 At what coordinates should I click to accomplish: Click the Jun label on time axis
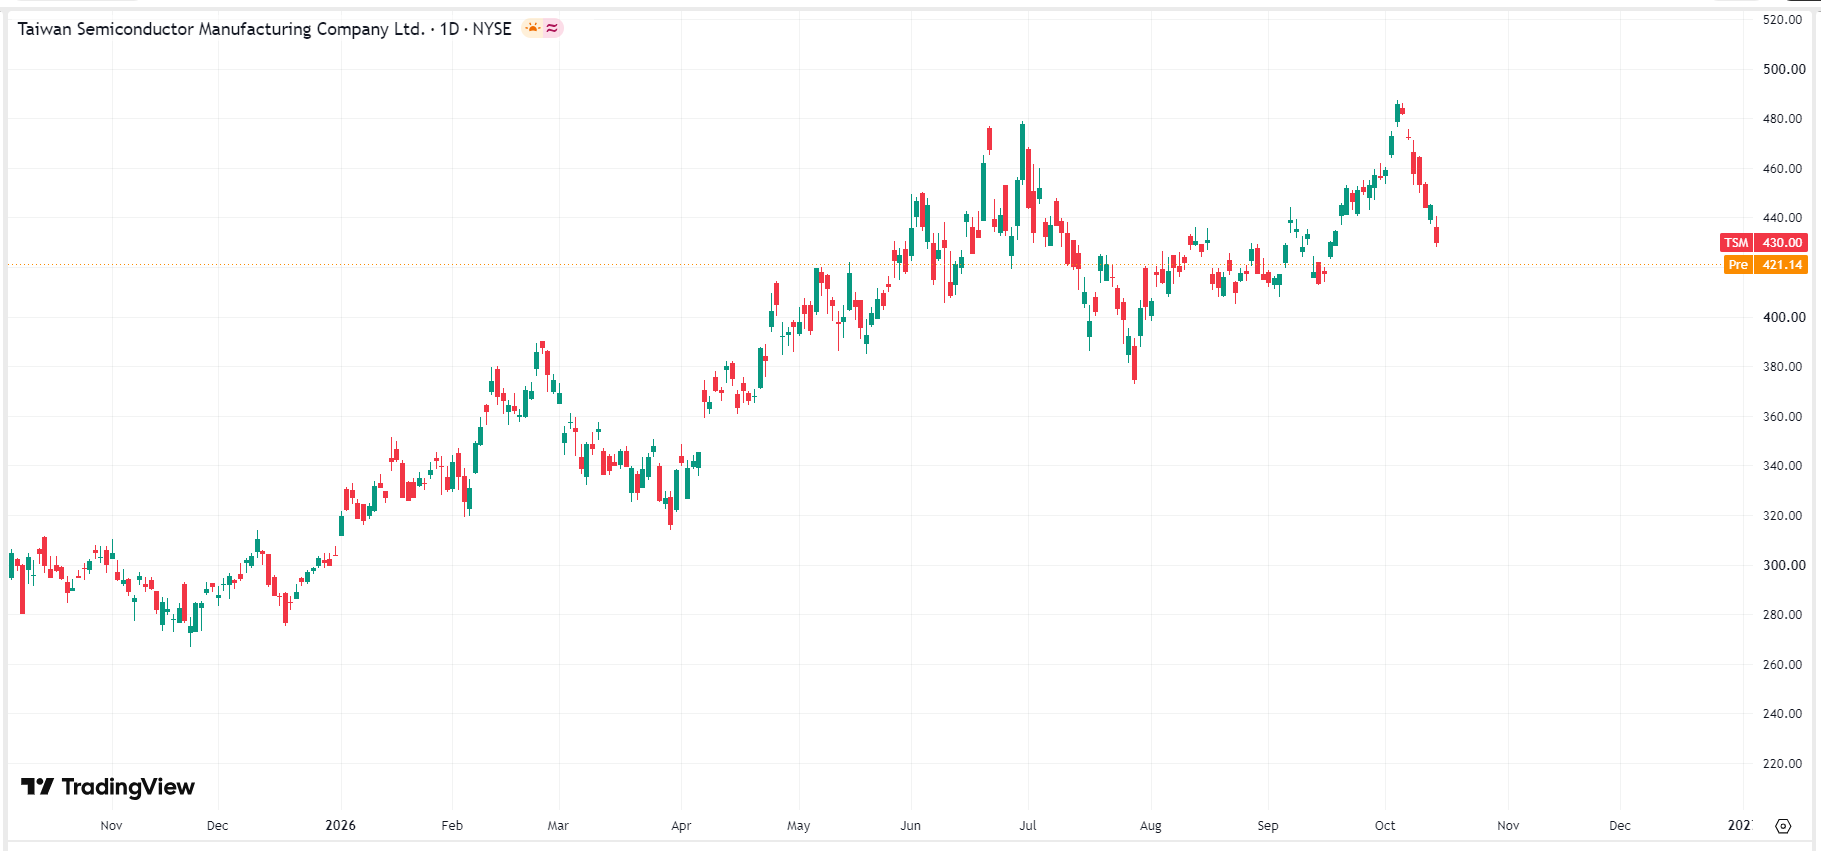pyautogui.click(x=910, y=826)
